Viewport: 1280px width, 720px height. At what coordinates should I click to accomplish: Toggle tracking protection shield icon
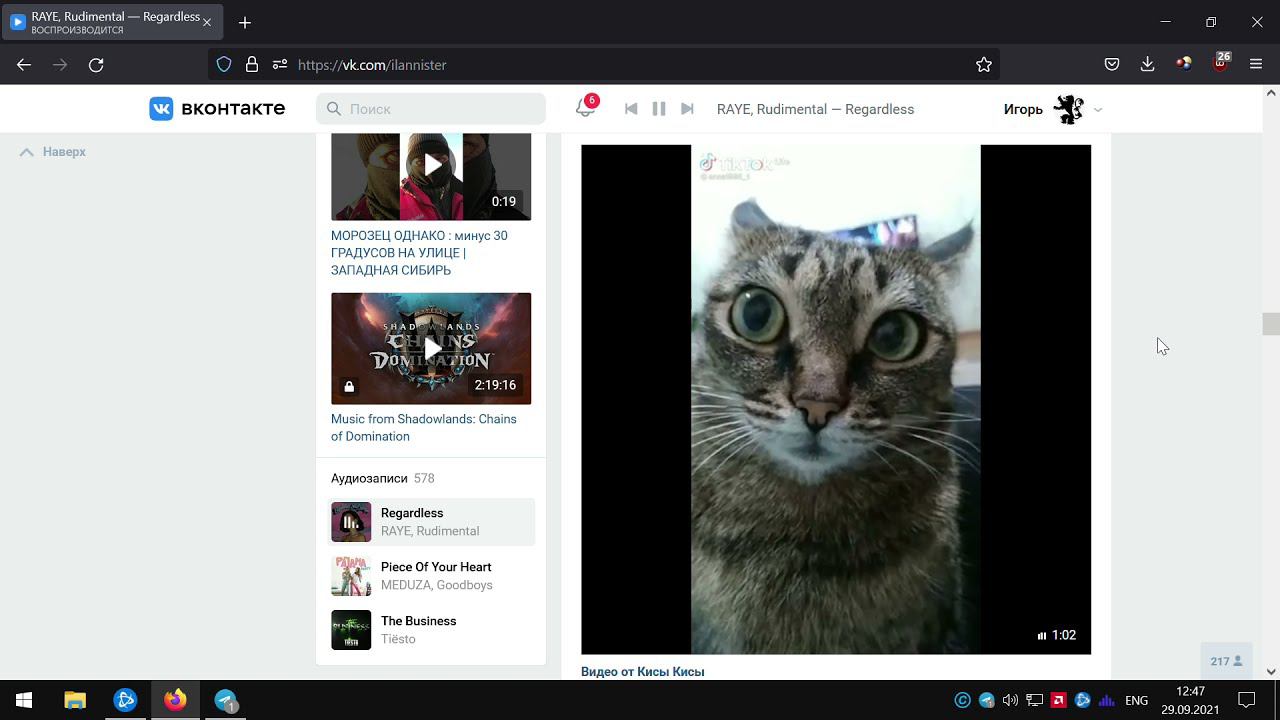224,65
